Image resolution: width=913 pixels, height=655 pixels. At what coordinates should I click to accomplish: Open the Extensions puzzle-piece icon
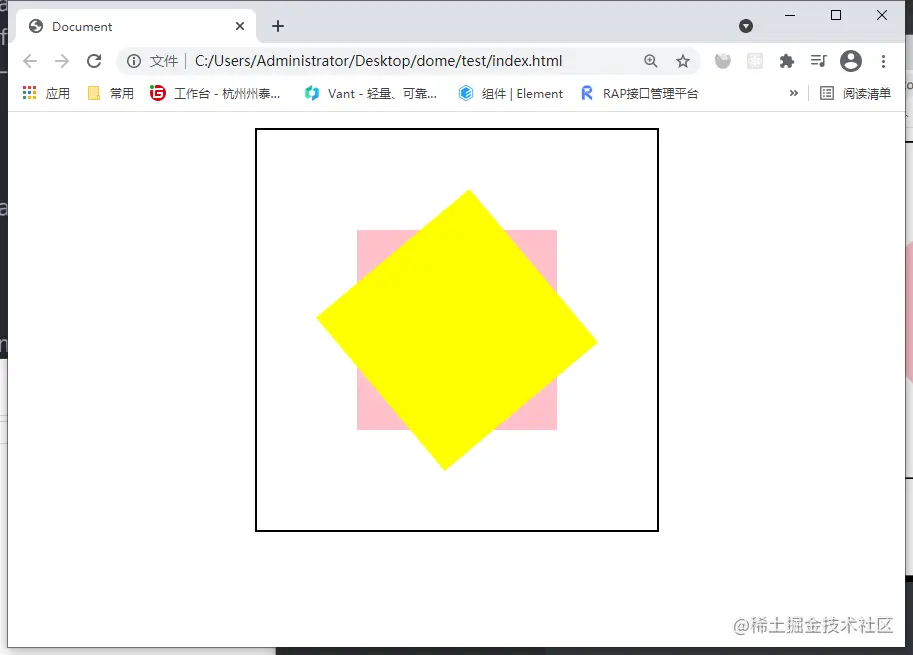point(787,61)
